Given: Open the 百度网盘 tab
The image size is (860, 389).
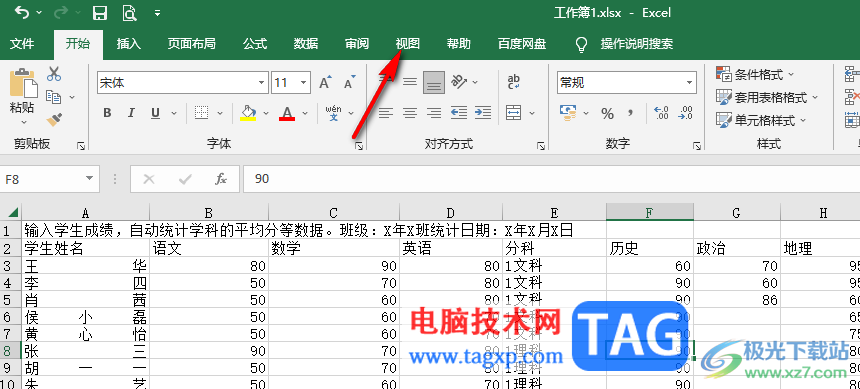Looking at the screenshot, I should pos(522,44).
